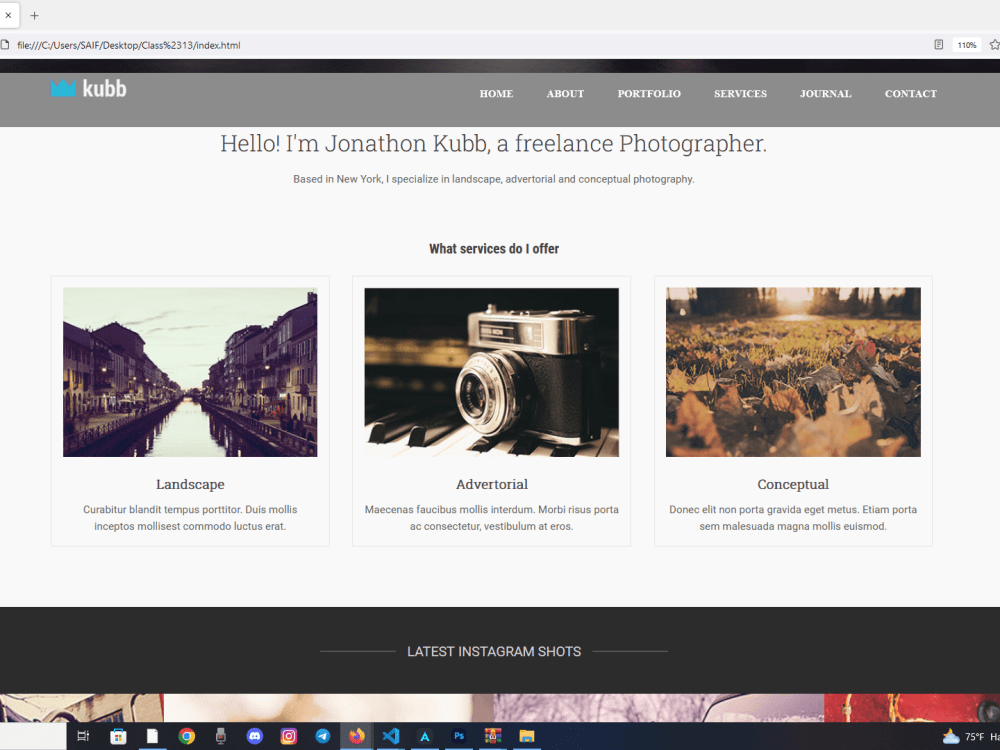Screen dimensions: 1000x750
Task: Open Telegram from the taskbar
Action: tap(323, 736)
